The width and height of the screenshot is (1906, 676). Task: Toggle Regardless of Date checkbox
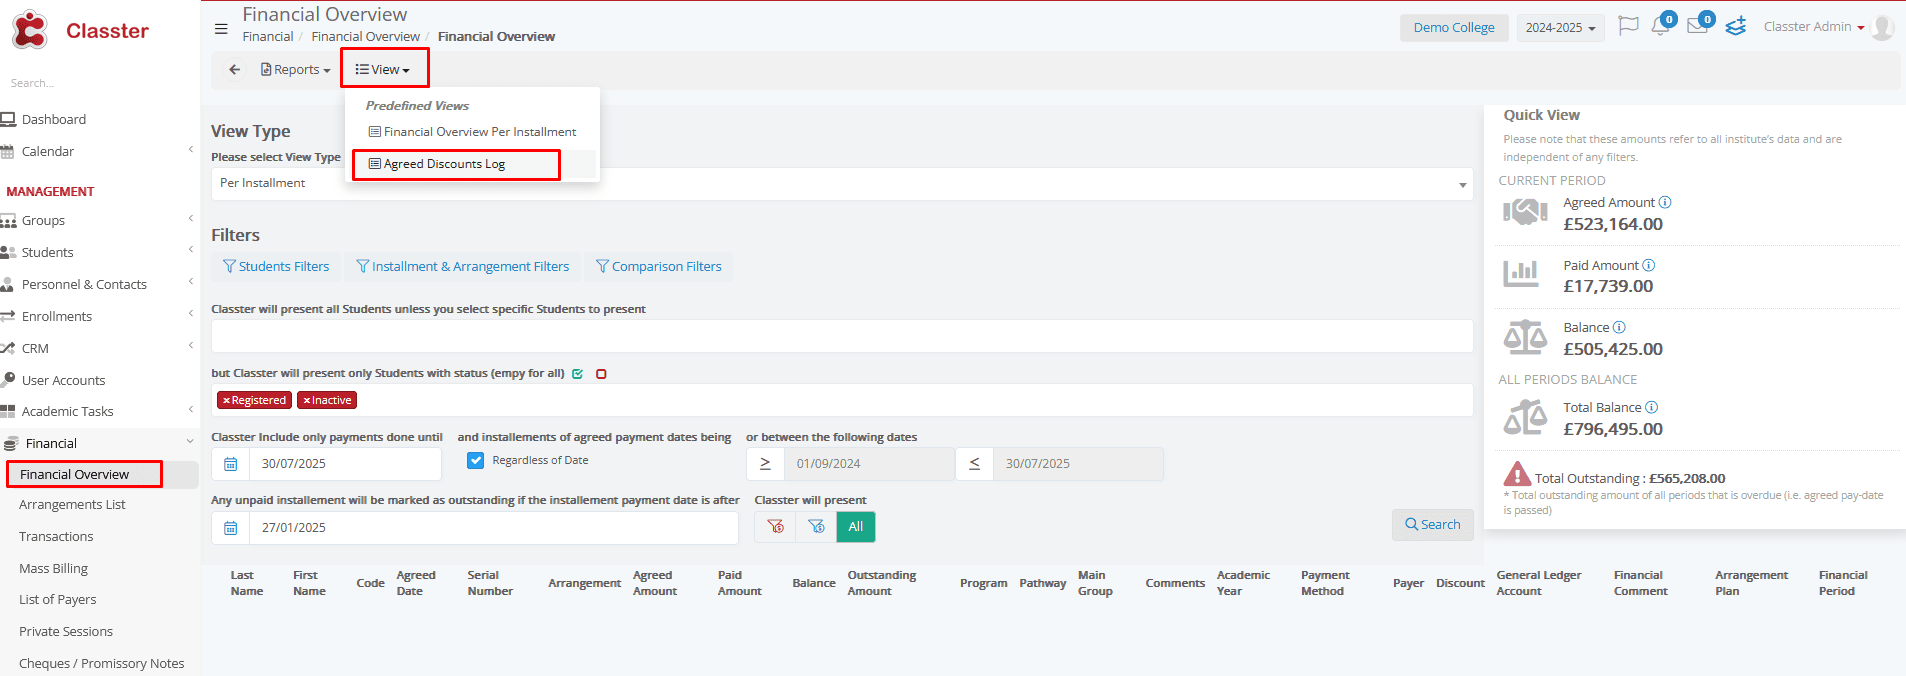(476, 461)
